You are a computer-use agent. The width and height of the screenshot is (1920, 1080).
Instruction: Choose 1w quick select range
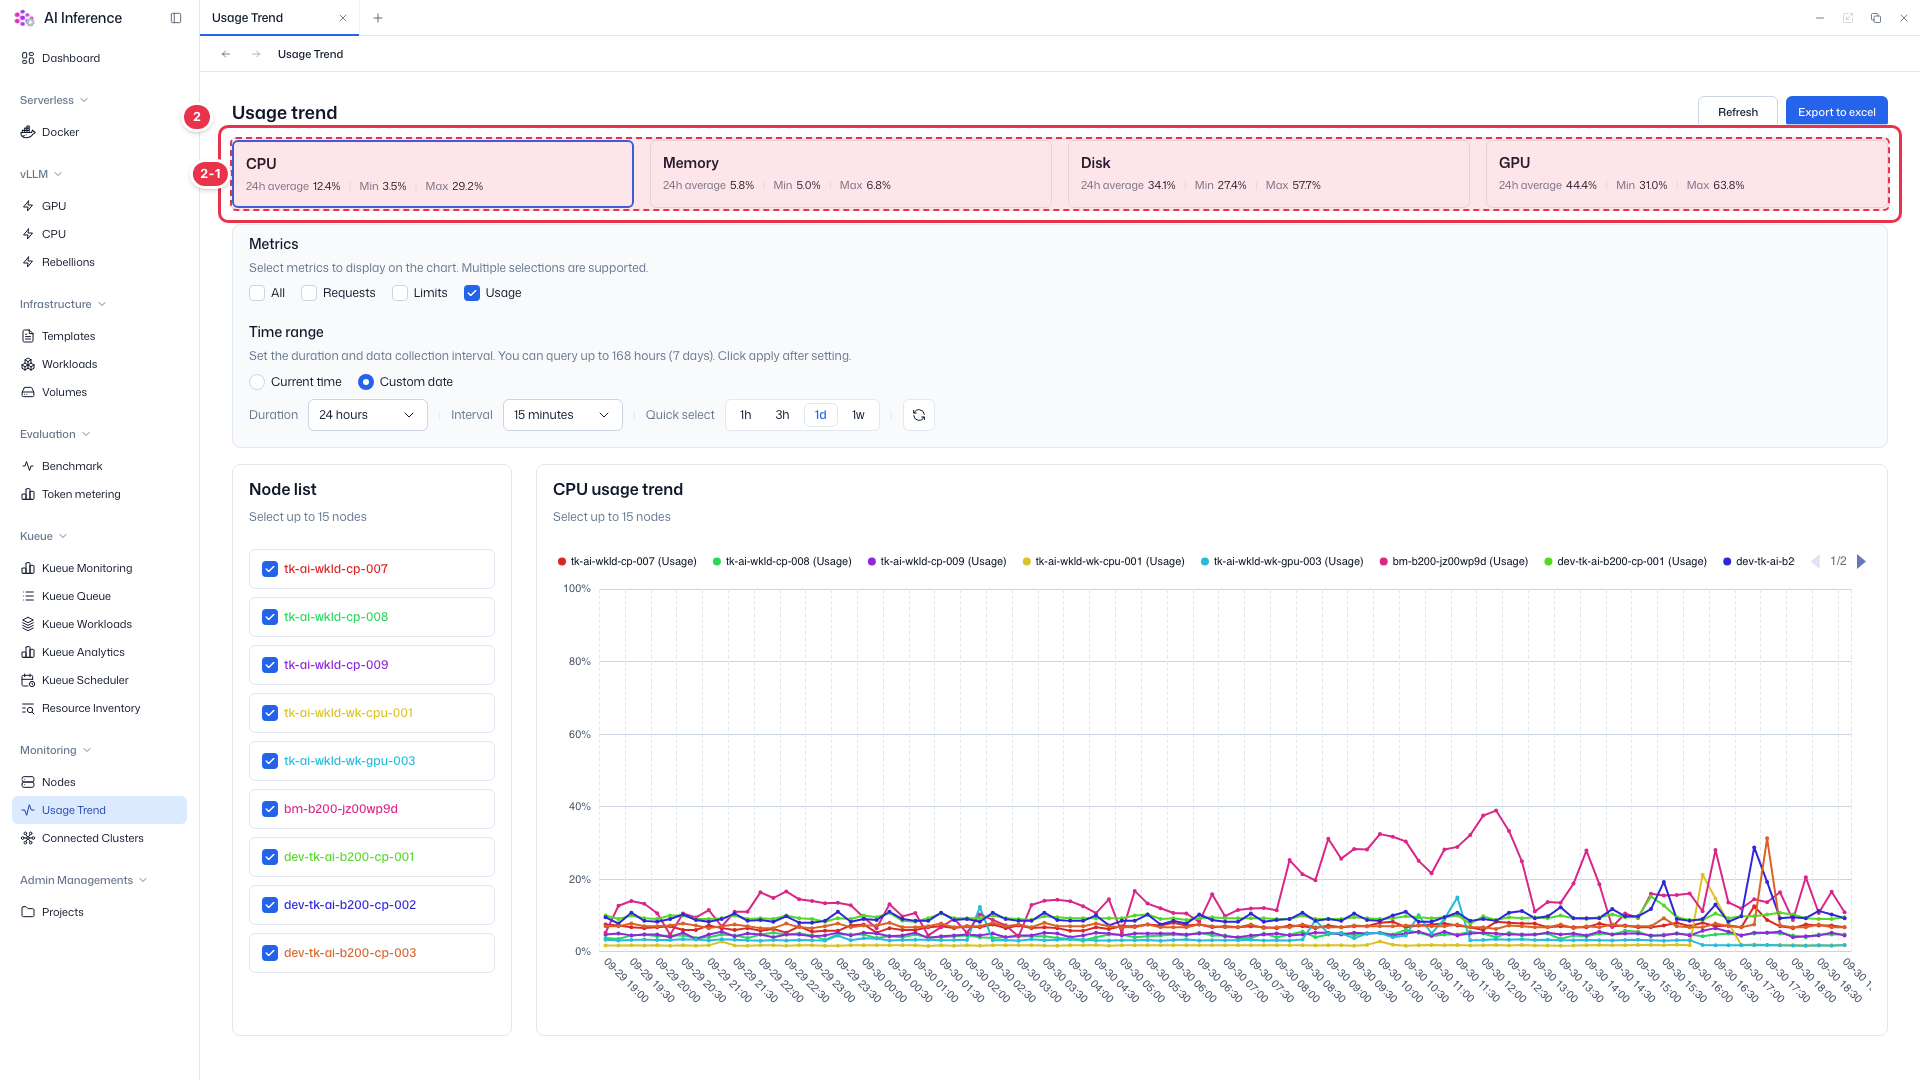(x=858, y=415)
